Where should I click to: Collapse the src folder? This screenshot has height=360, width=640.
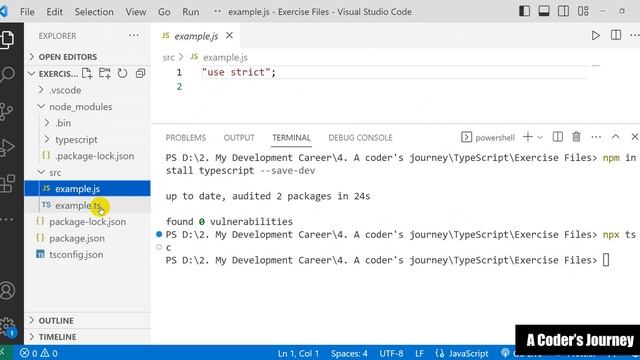[x=87, y=172]
